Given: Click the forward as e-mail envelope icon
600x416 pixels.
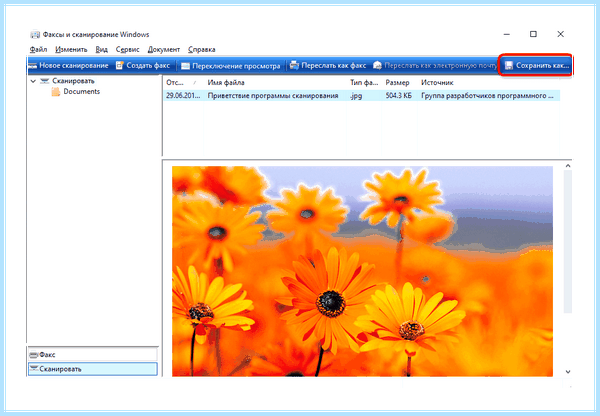Looking at the screenshot, I should tap(377, 65).
